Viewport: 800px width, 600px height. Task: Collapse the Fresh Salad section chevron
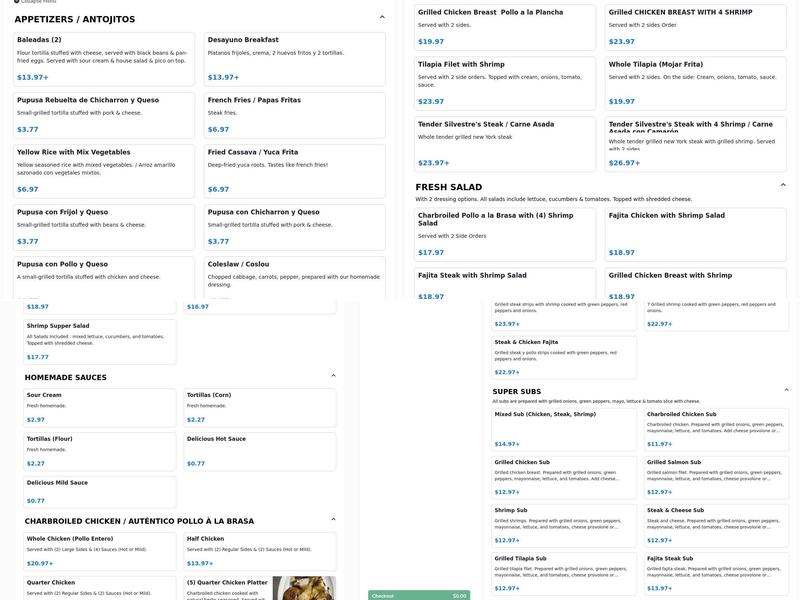[x=783, y=185]
